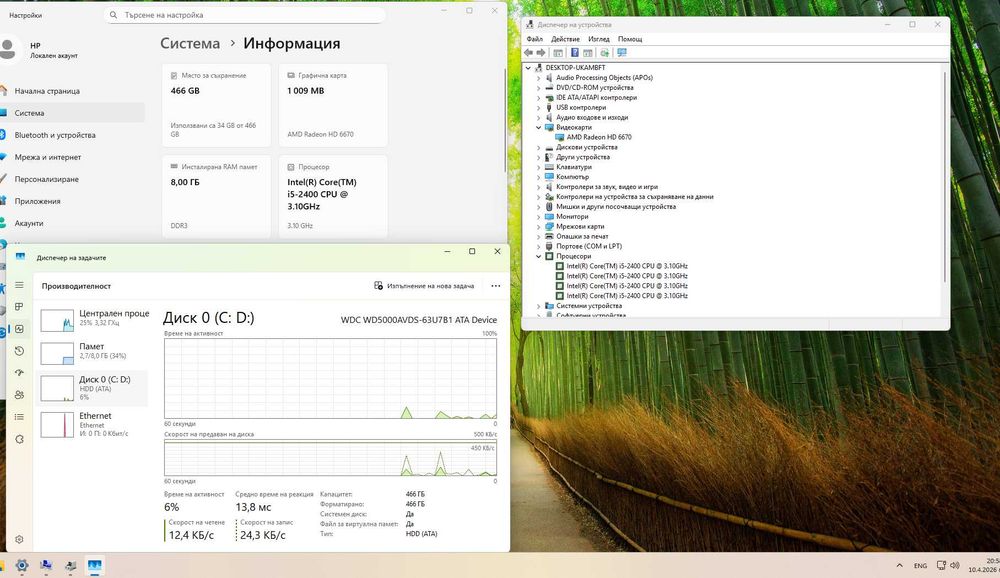Click the Settings gear icon on the taskbar
The height and width of the screenshot is (578, 1000).
[x=22, y=565]
